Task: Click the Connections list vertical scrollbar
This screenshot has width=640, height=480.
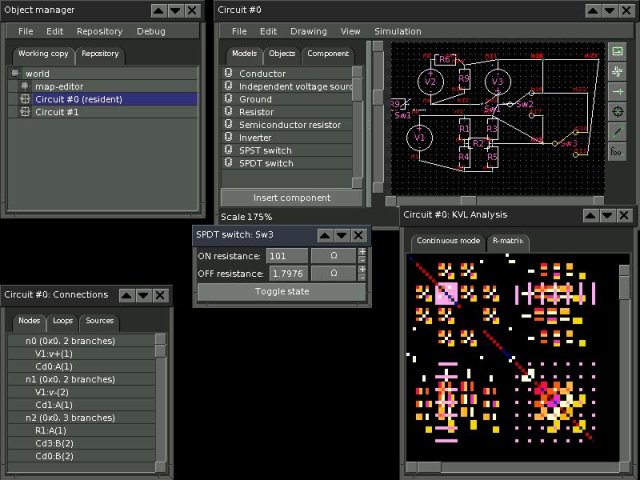Action: pyautogui.click(x=161, y=403)
